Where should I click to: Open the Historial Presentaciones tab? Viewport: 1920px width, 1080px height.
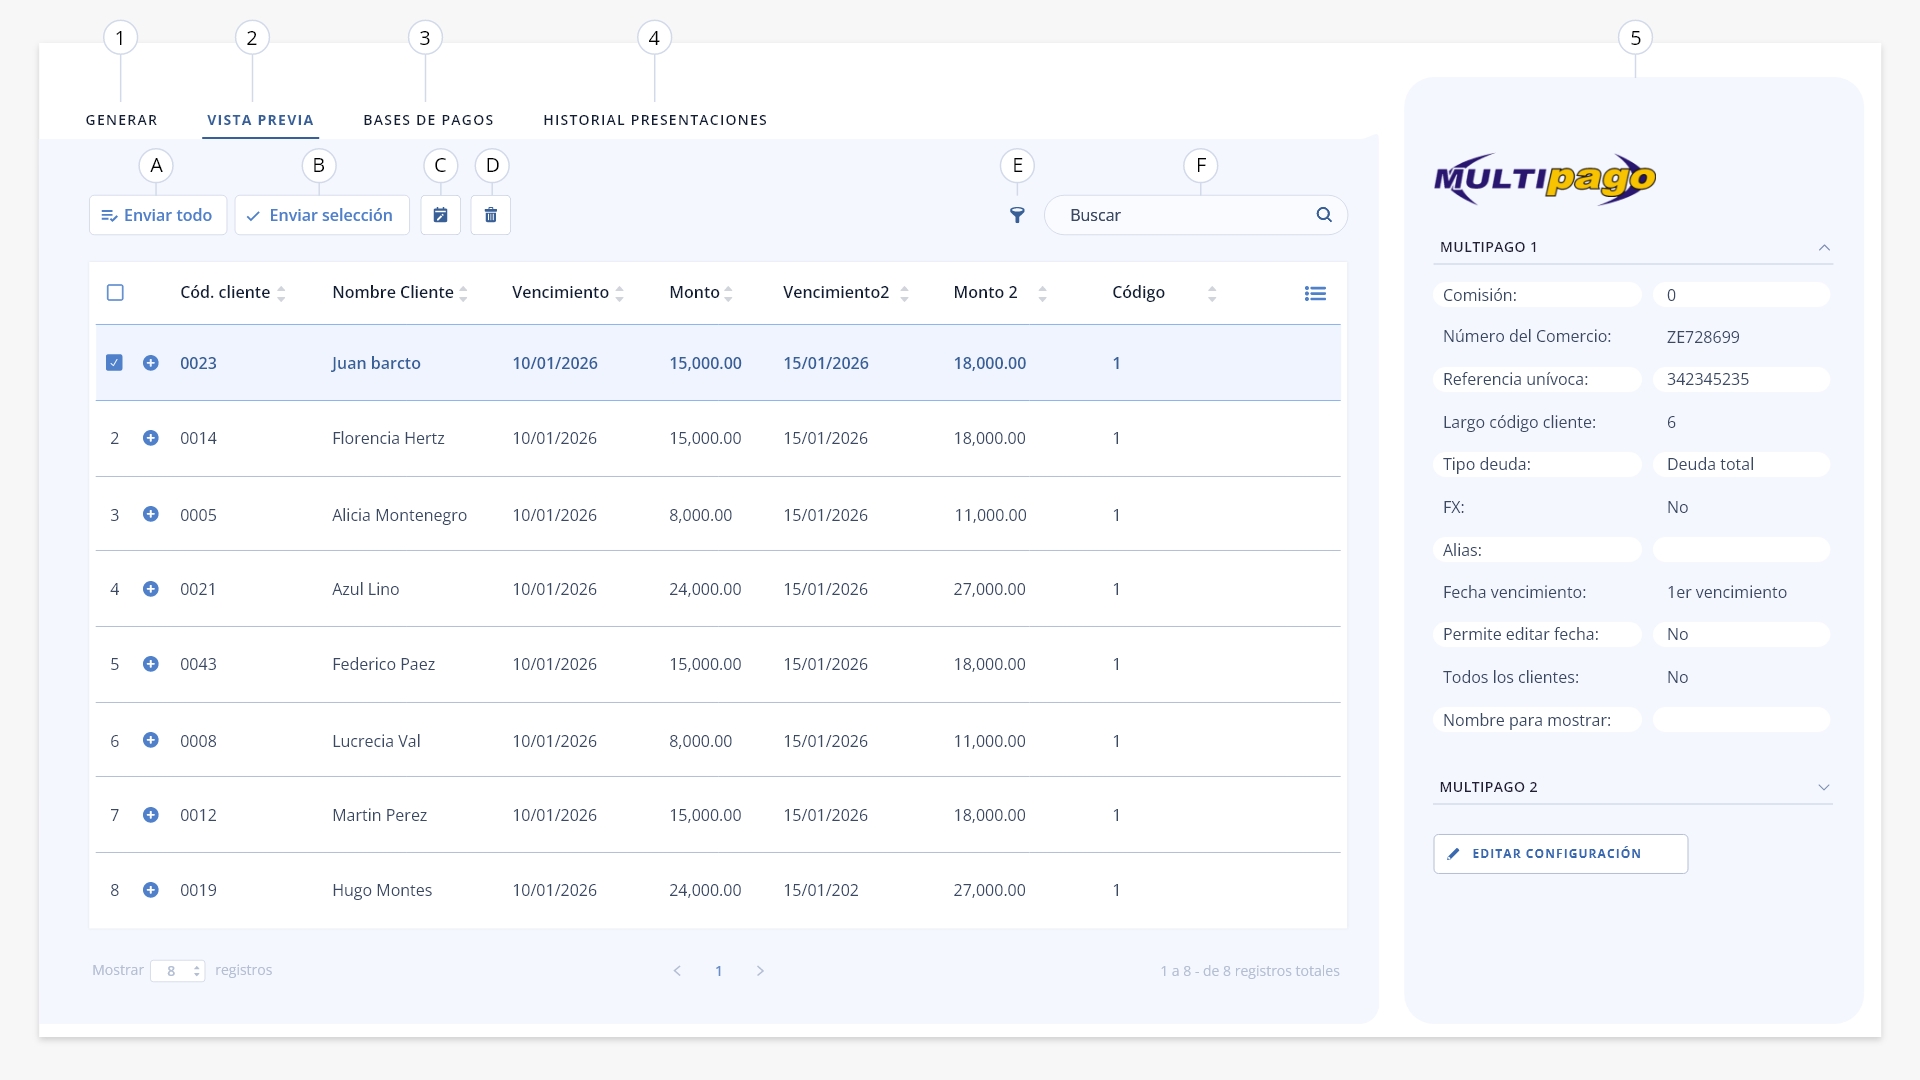point(655,120)
